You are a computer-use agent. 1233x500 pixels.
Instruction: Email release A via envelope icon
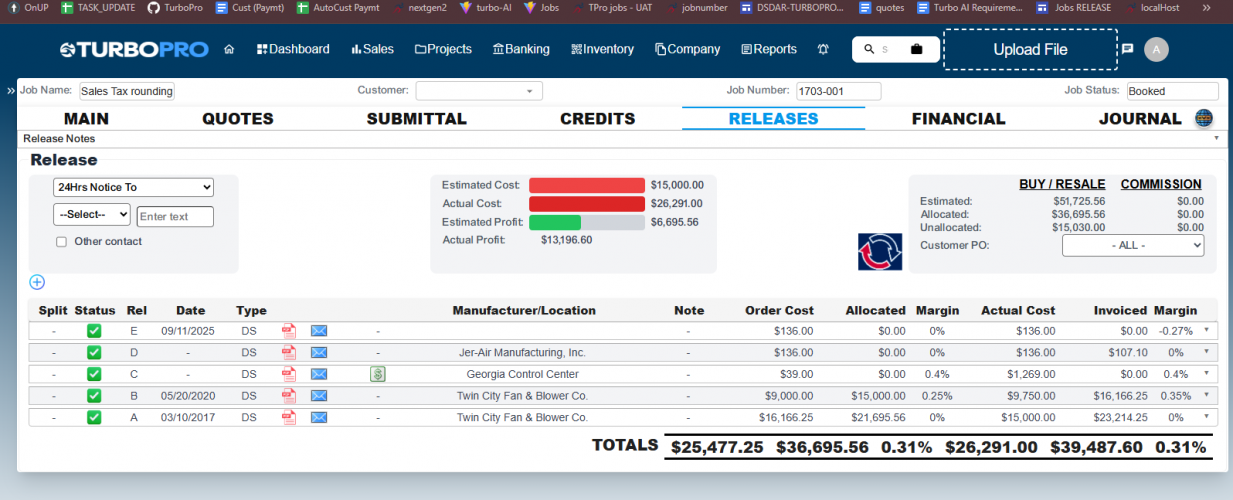[x=319, y=417]
